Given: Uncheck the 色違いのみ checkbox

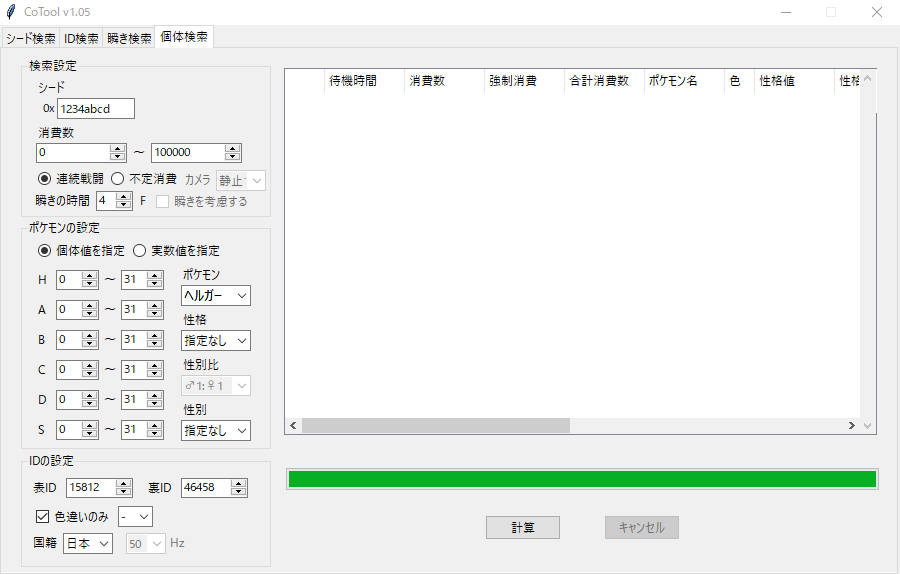Looking at the screenshot, I should click(x=42, y=517).
